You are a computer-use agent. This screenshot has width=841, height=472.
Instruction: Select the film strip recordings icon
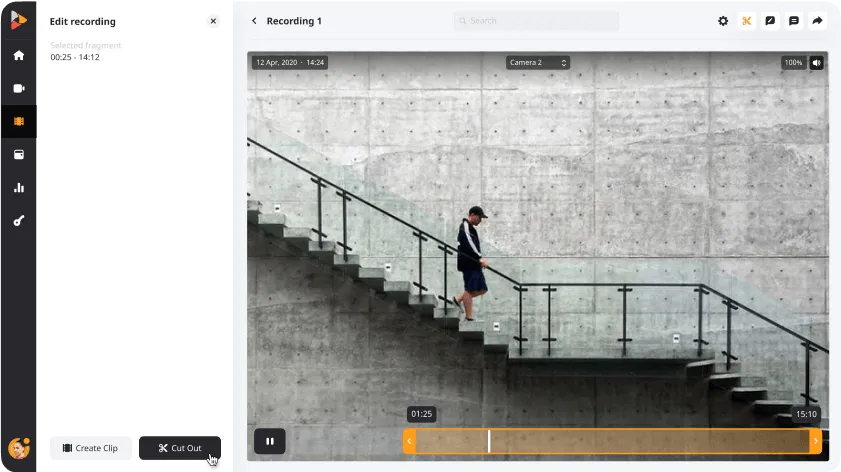point(19,121)
